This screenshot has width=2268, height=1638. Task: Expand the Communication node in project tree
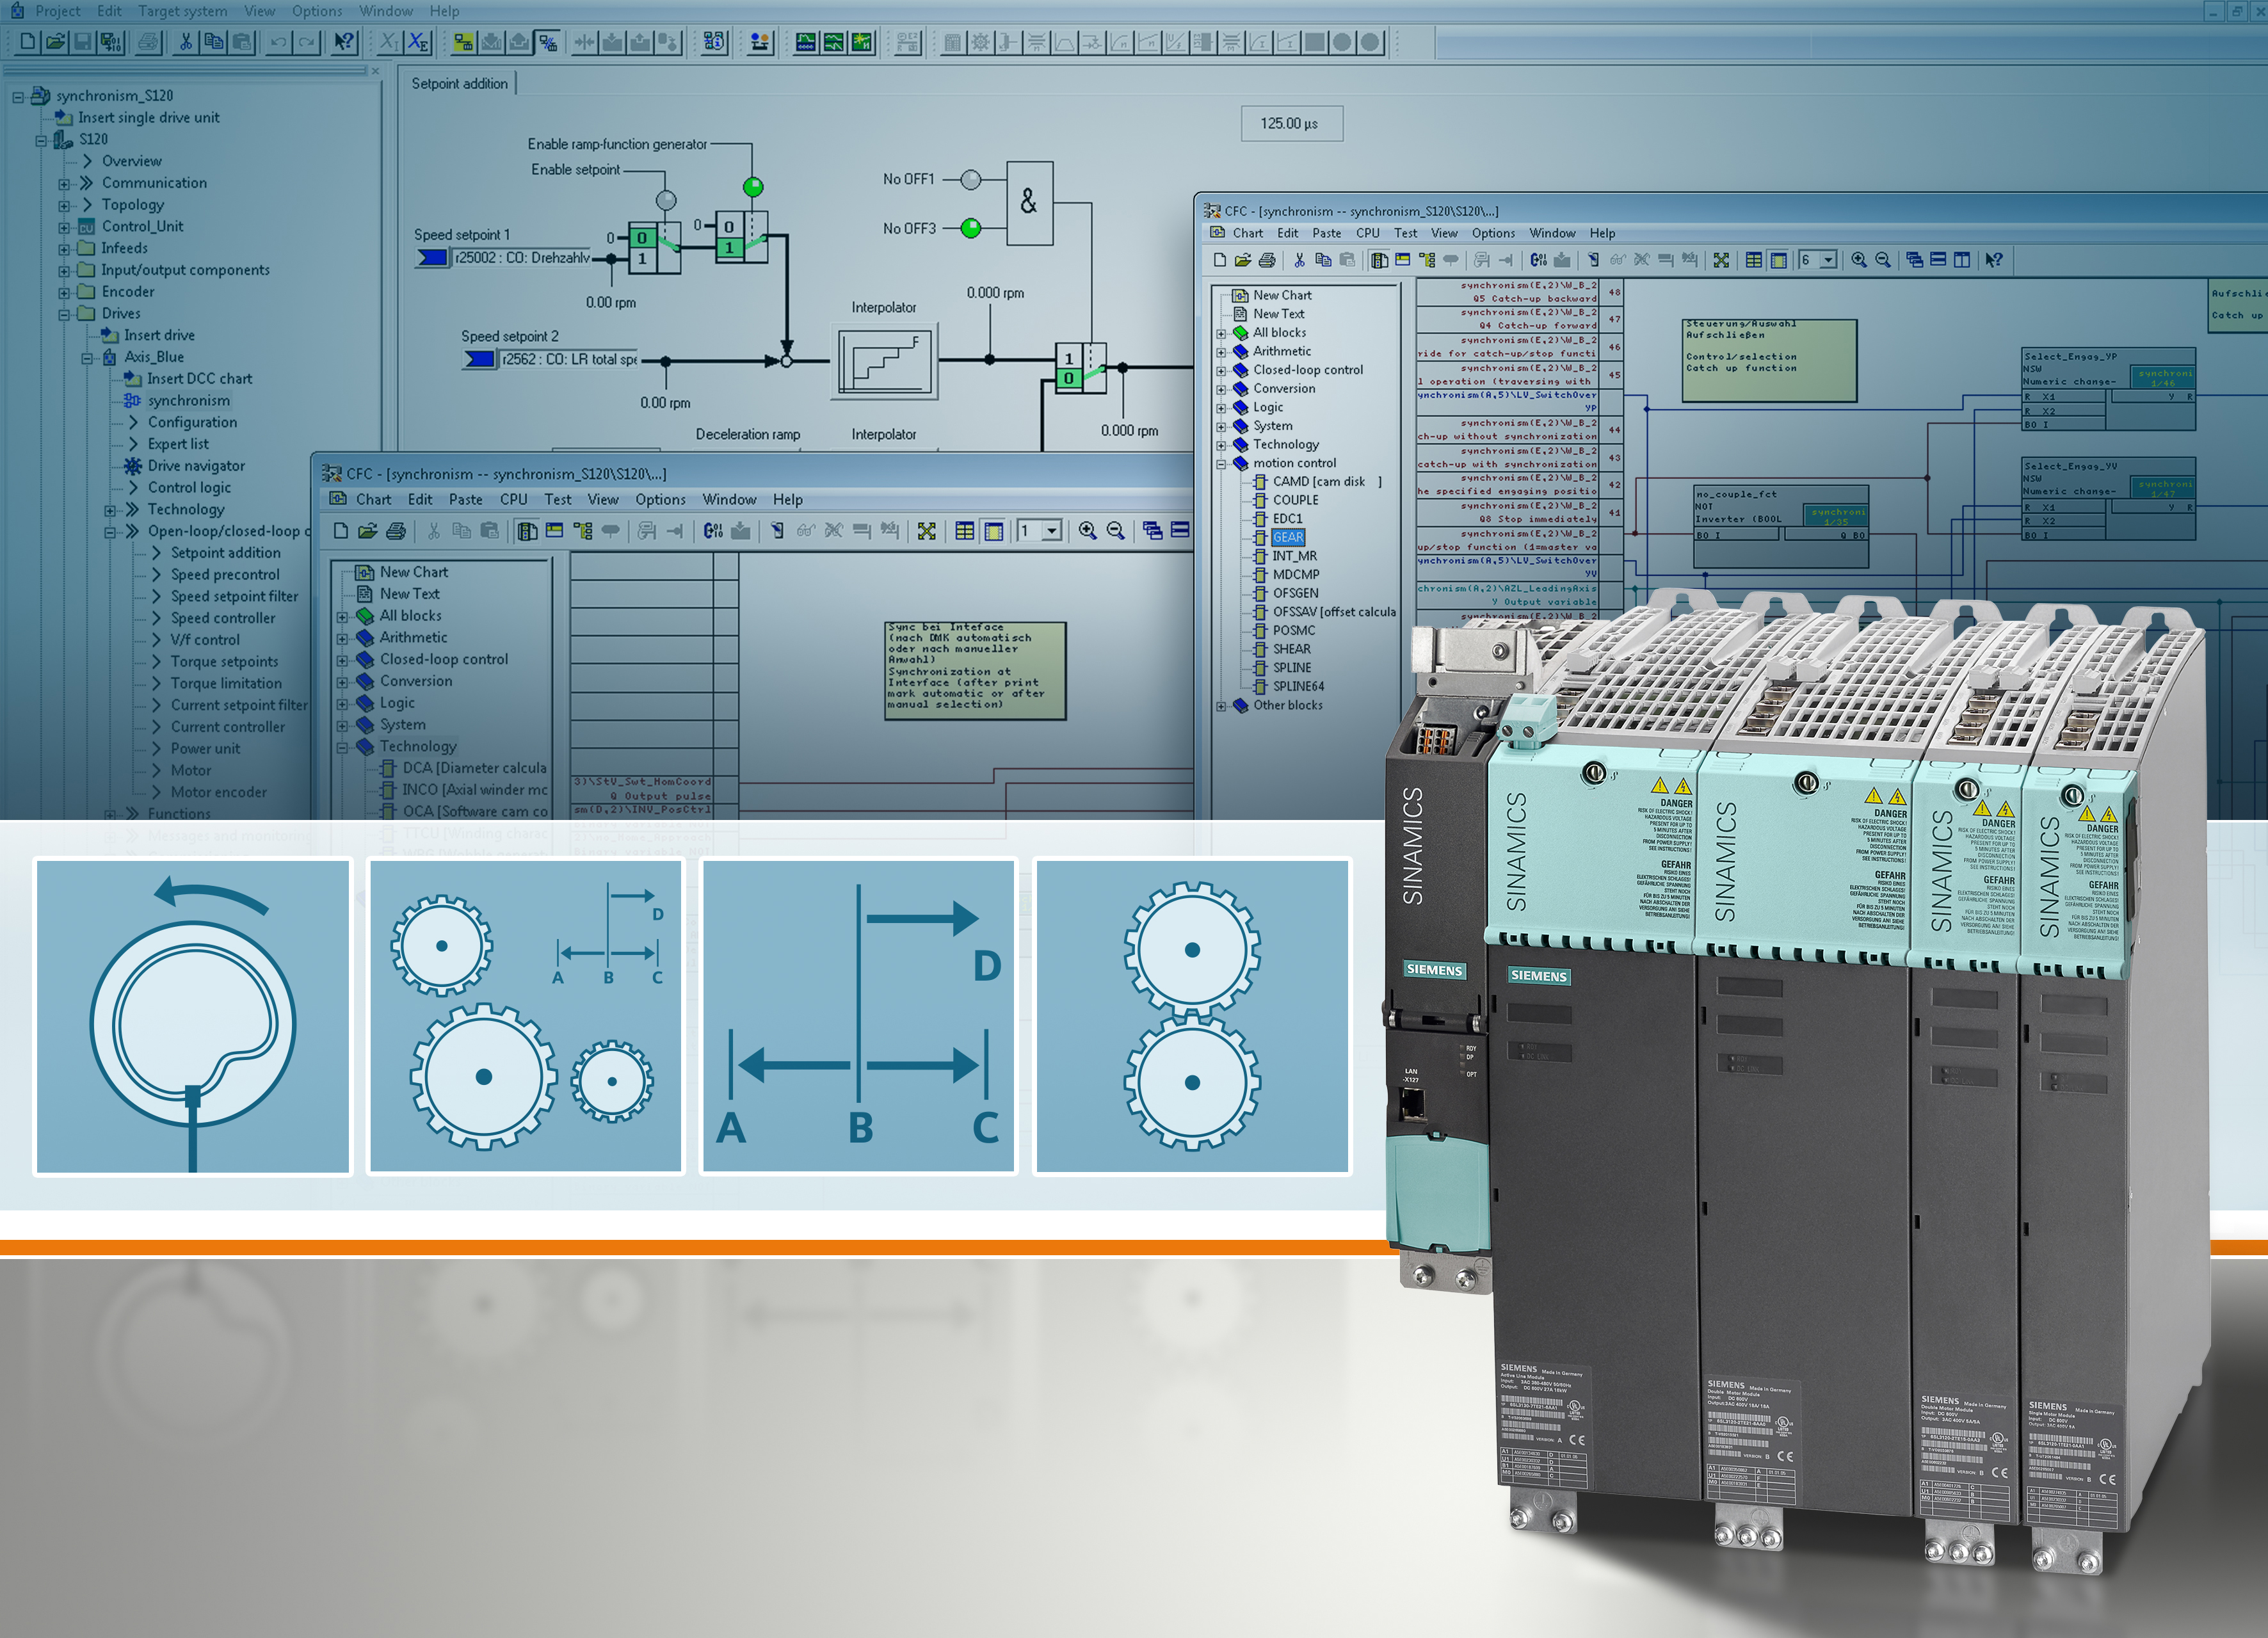[x=64, y=184]
